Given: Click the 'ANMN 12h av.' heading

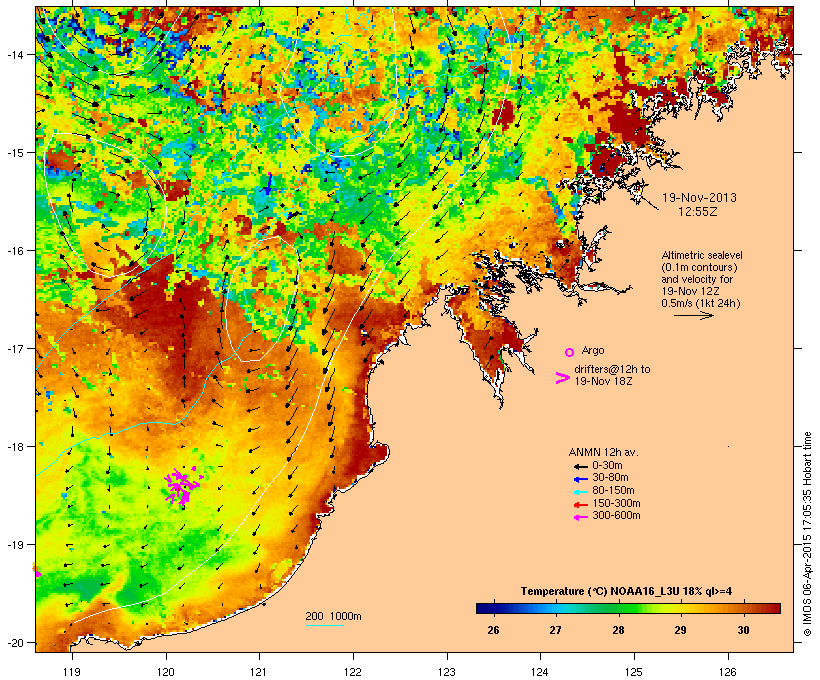Looking at the screenshot, I should point(603,452).
